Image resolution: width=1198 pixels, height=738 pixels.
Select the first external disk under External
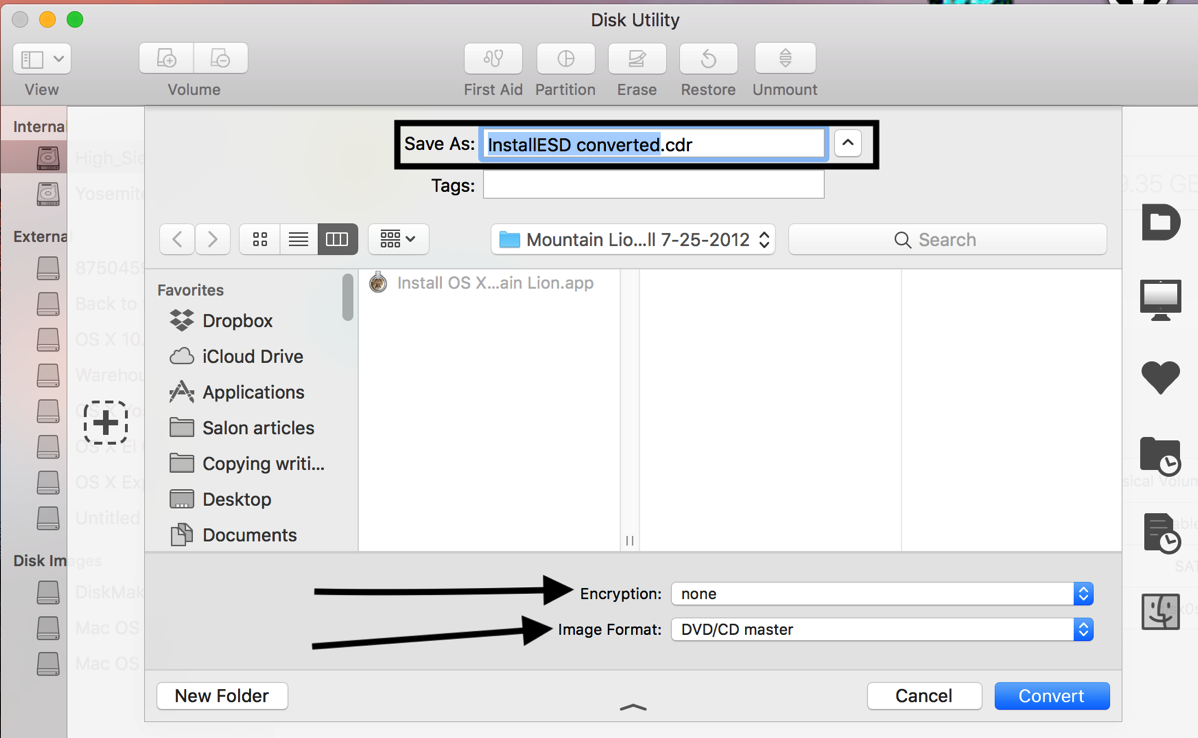pyautogui.click(x=48, y=268)
